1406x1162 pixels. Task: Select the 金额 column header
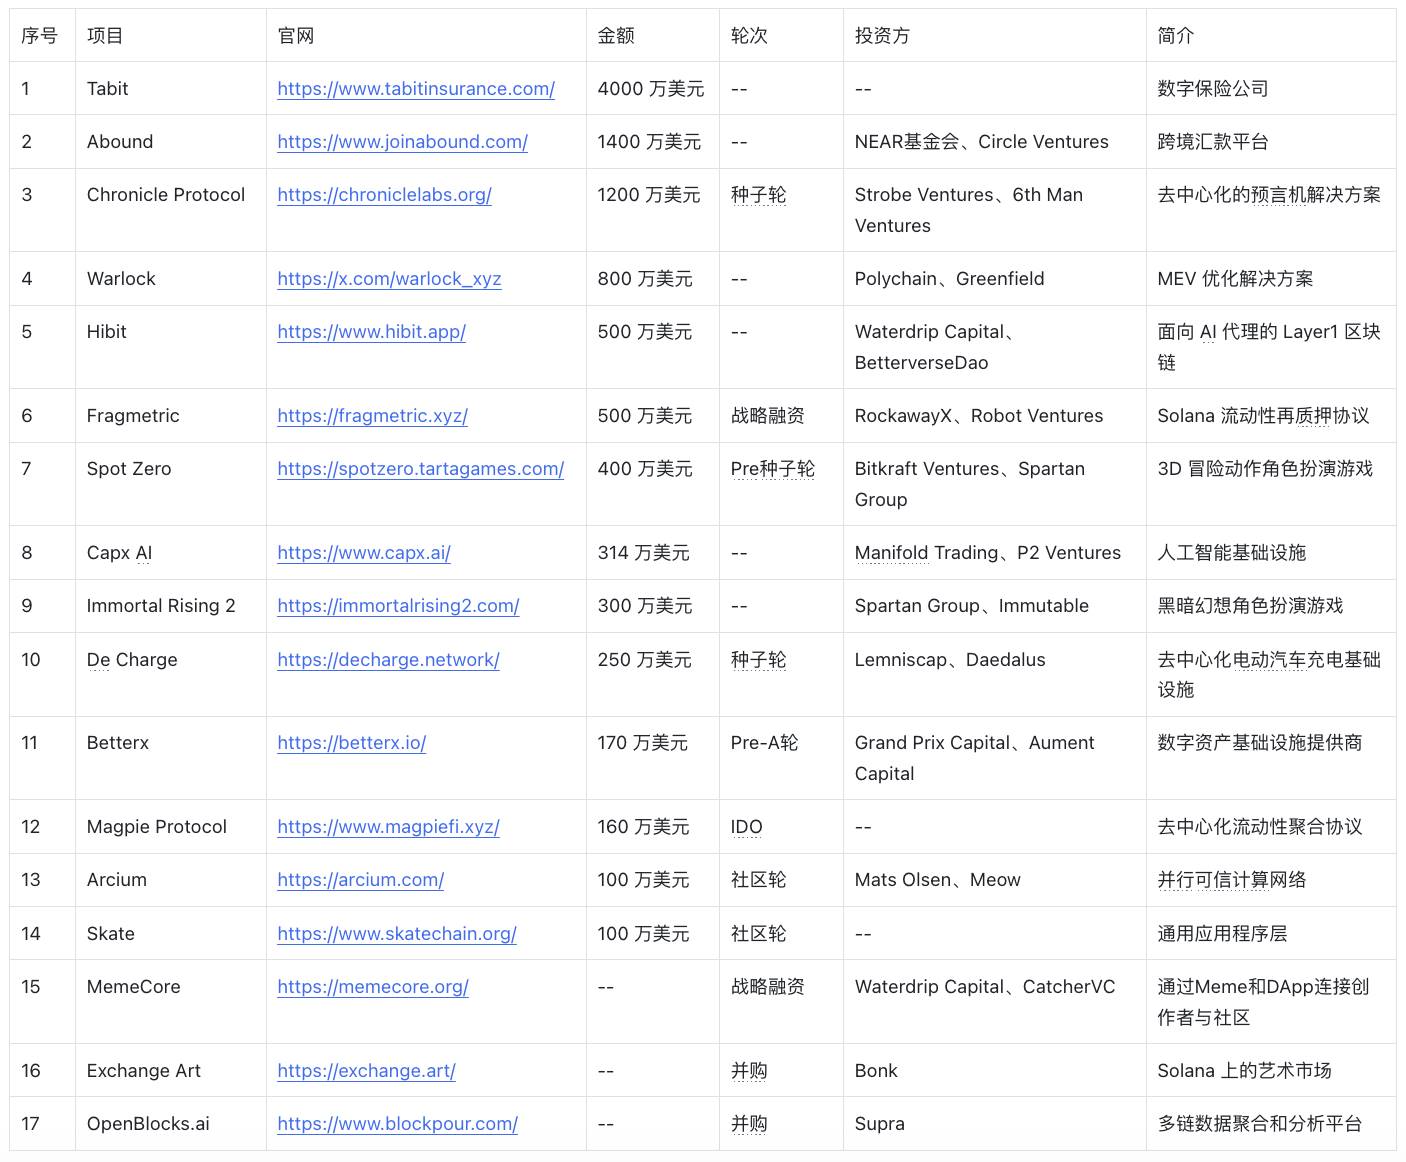(615, 35)
